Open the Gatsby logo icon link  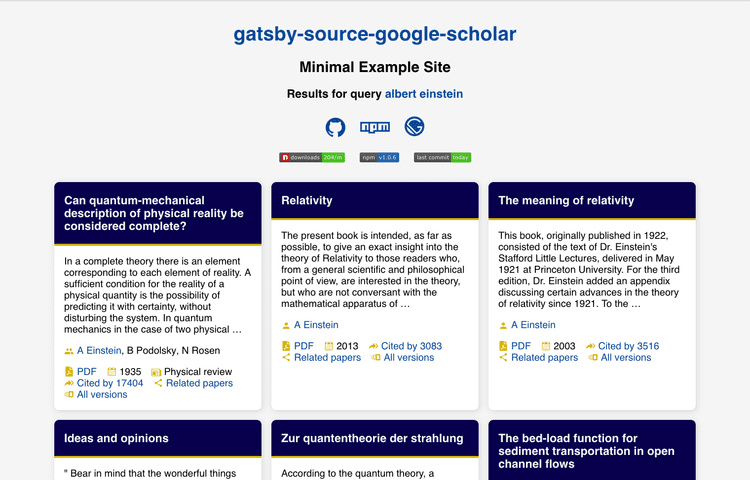pos(414,127)
